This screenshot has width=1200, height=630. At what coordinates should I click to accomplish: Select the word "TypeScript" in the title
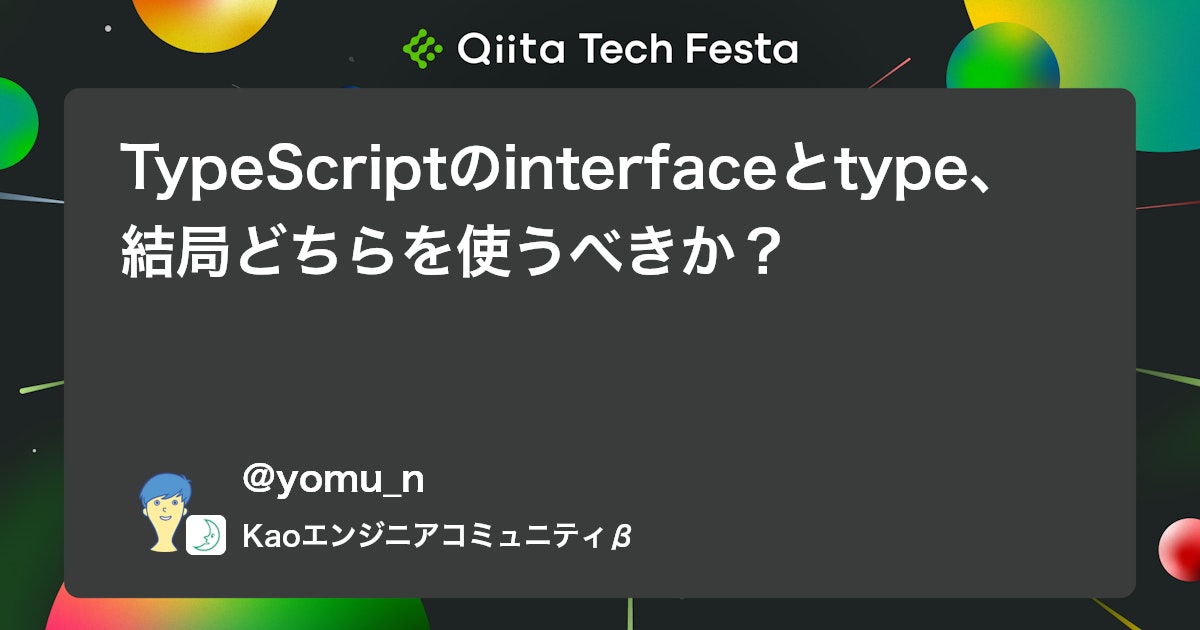pos(284,172)
